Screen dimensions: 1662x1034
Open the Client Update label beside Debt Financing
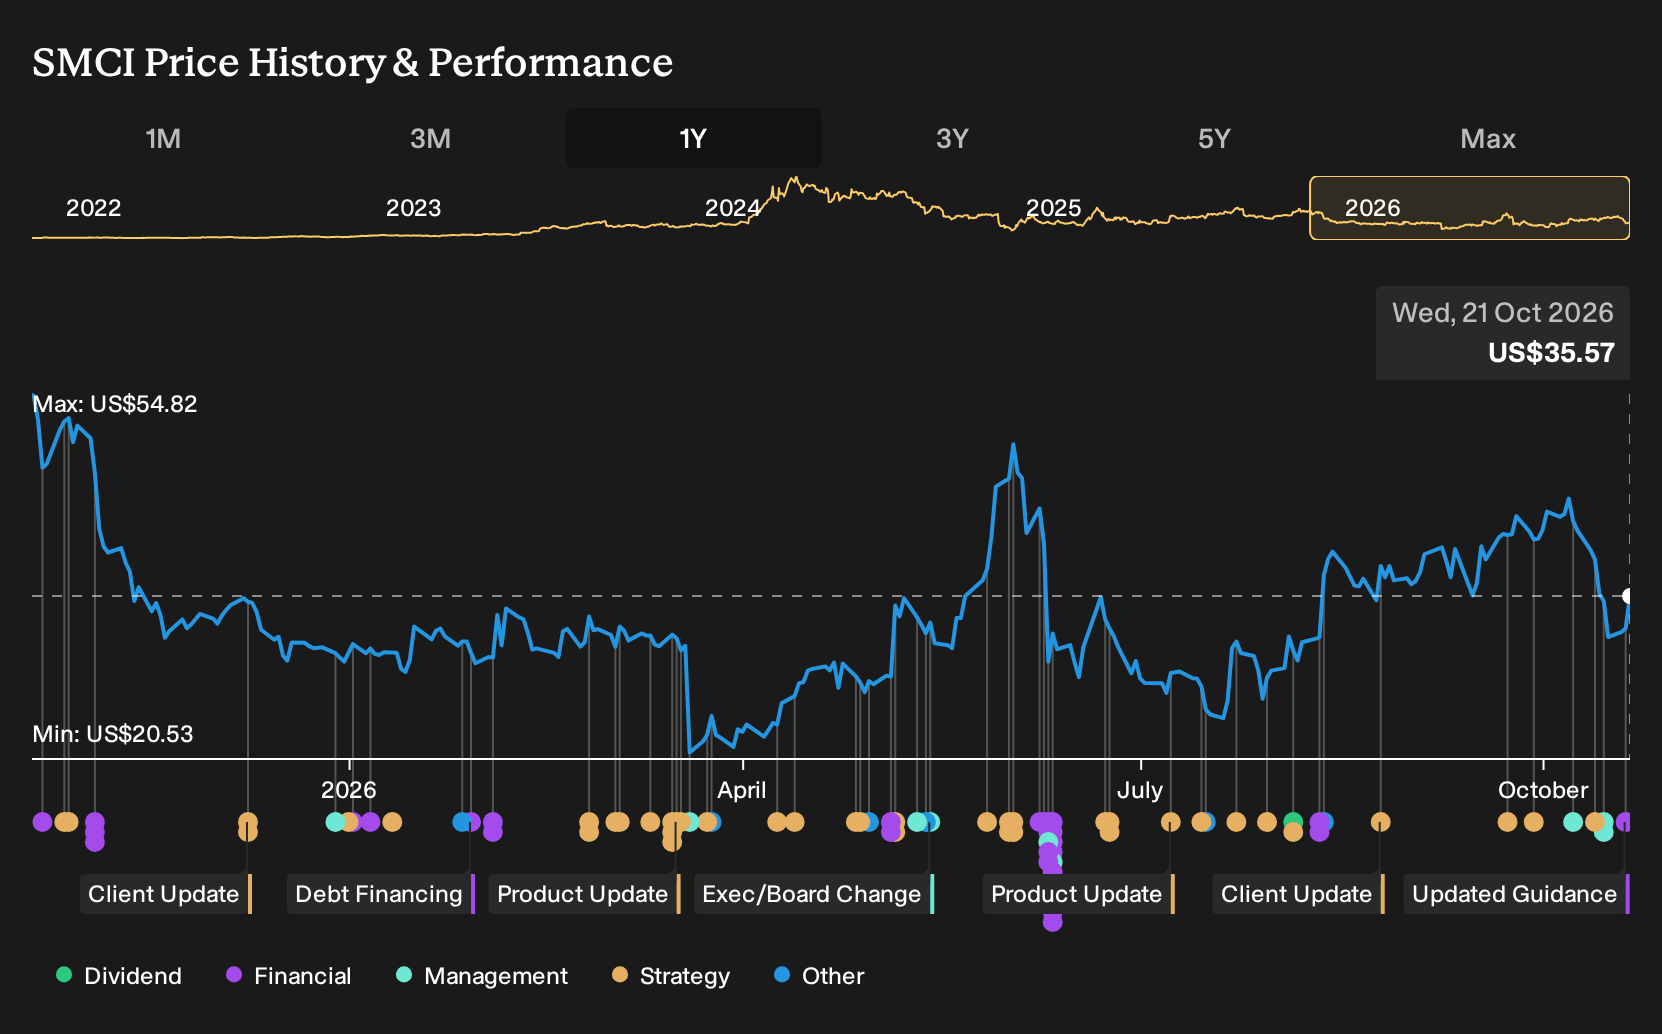(166, 894)
